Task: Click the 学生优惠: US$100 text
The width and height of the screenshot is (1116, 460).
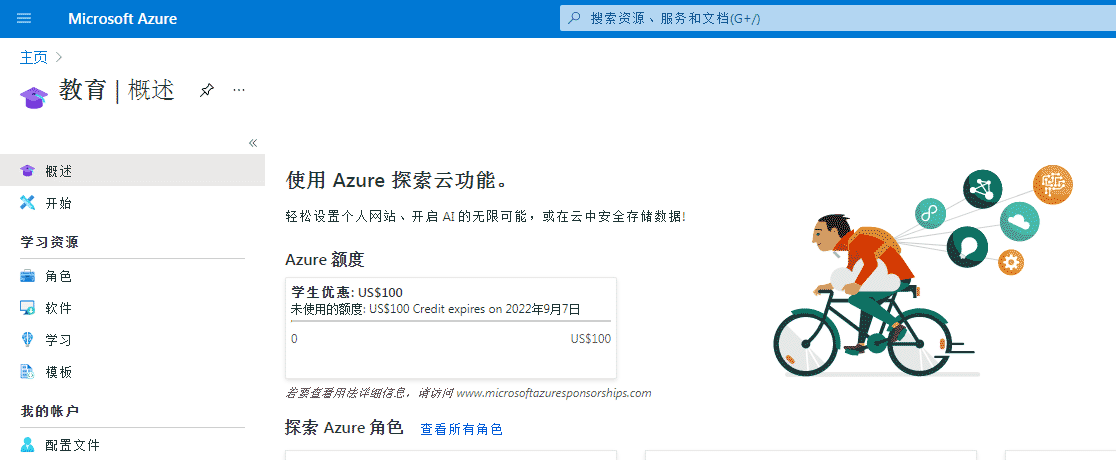Action: click(347, 293)
